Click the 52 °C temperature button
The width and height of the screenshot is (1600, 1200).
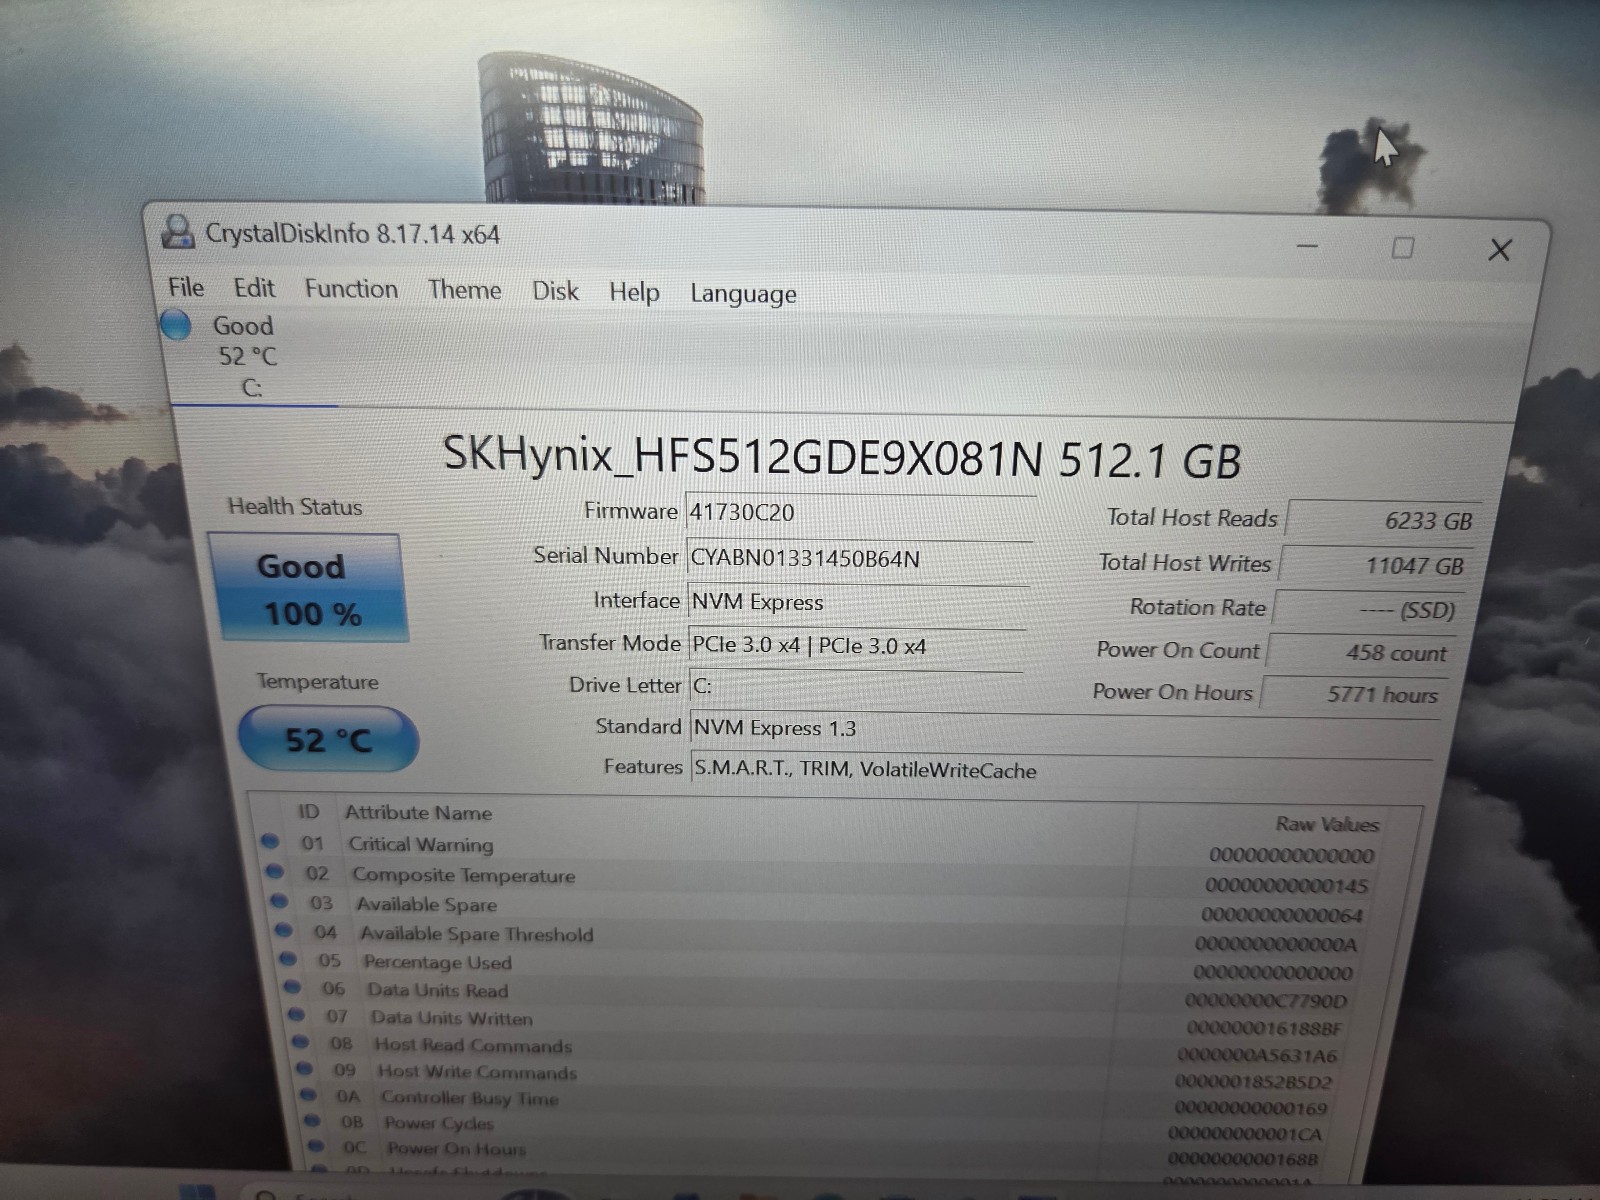[x=328, y=740]
